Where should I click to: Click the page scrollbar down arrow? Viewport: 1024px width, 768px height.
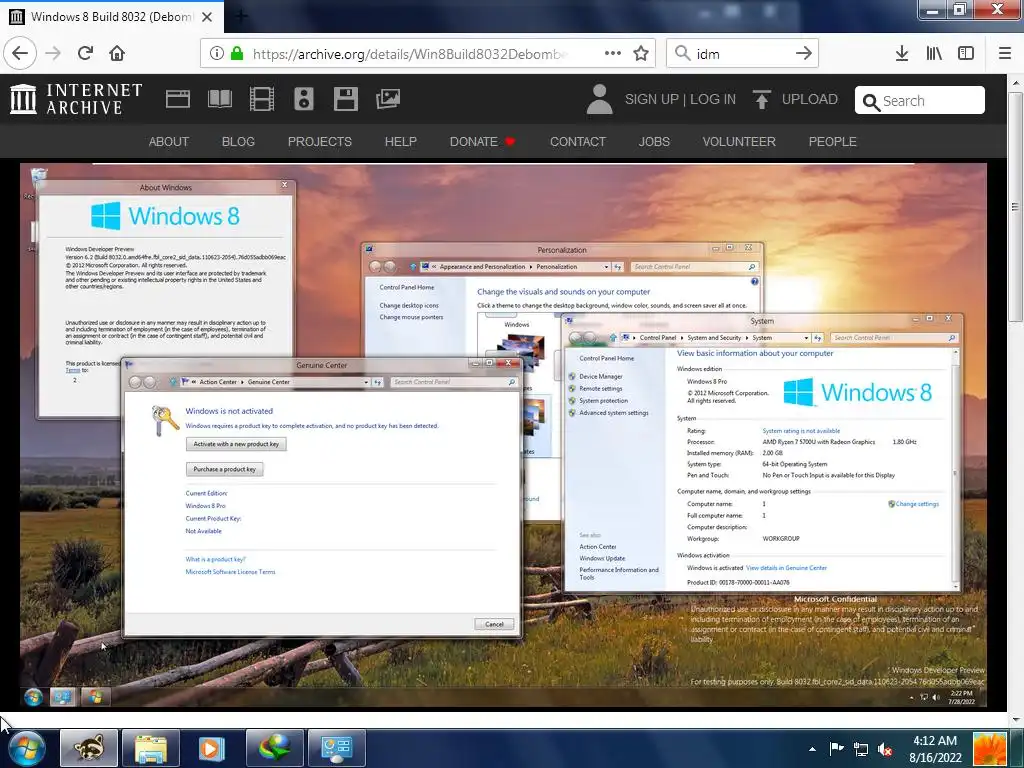1016,720
